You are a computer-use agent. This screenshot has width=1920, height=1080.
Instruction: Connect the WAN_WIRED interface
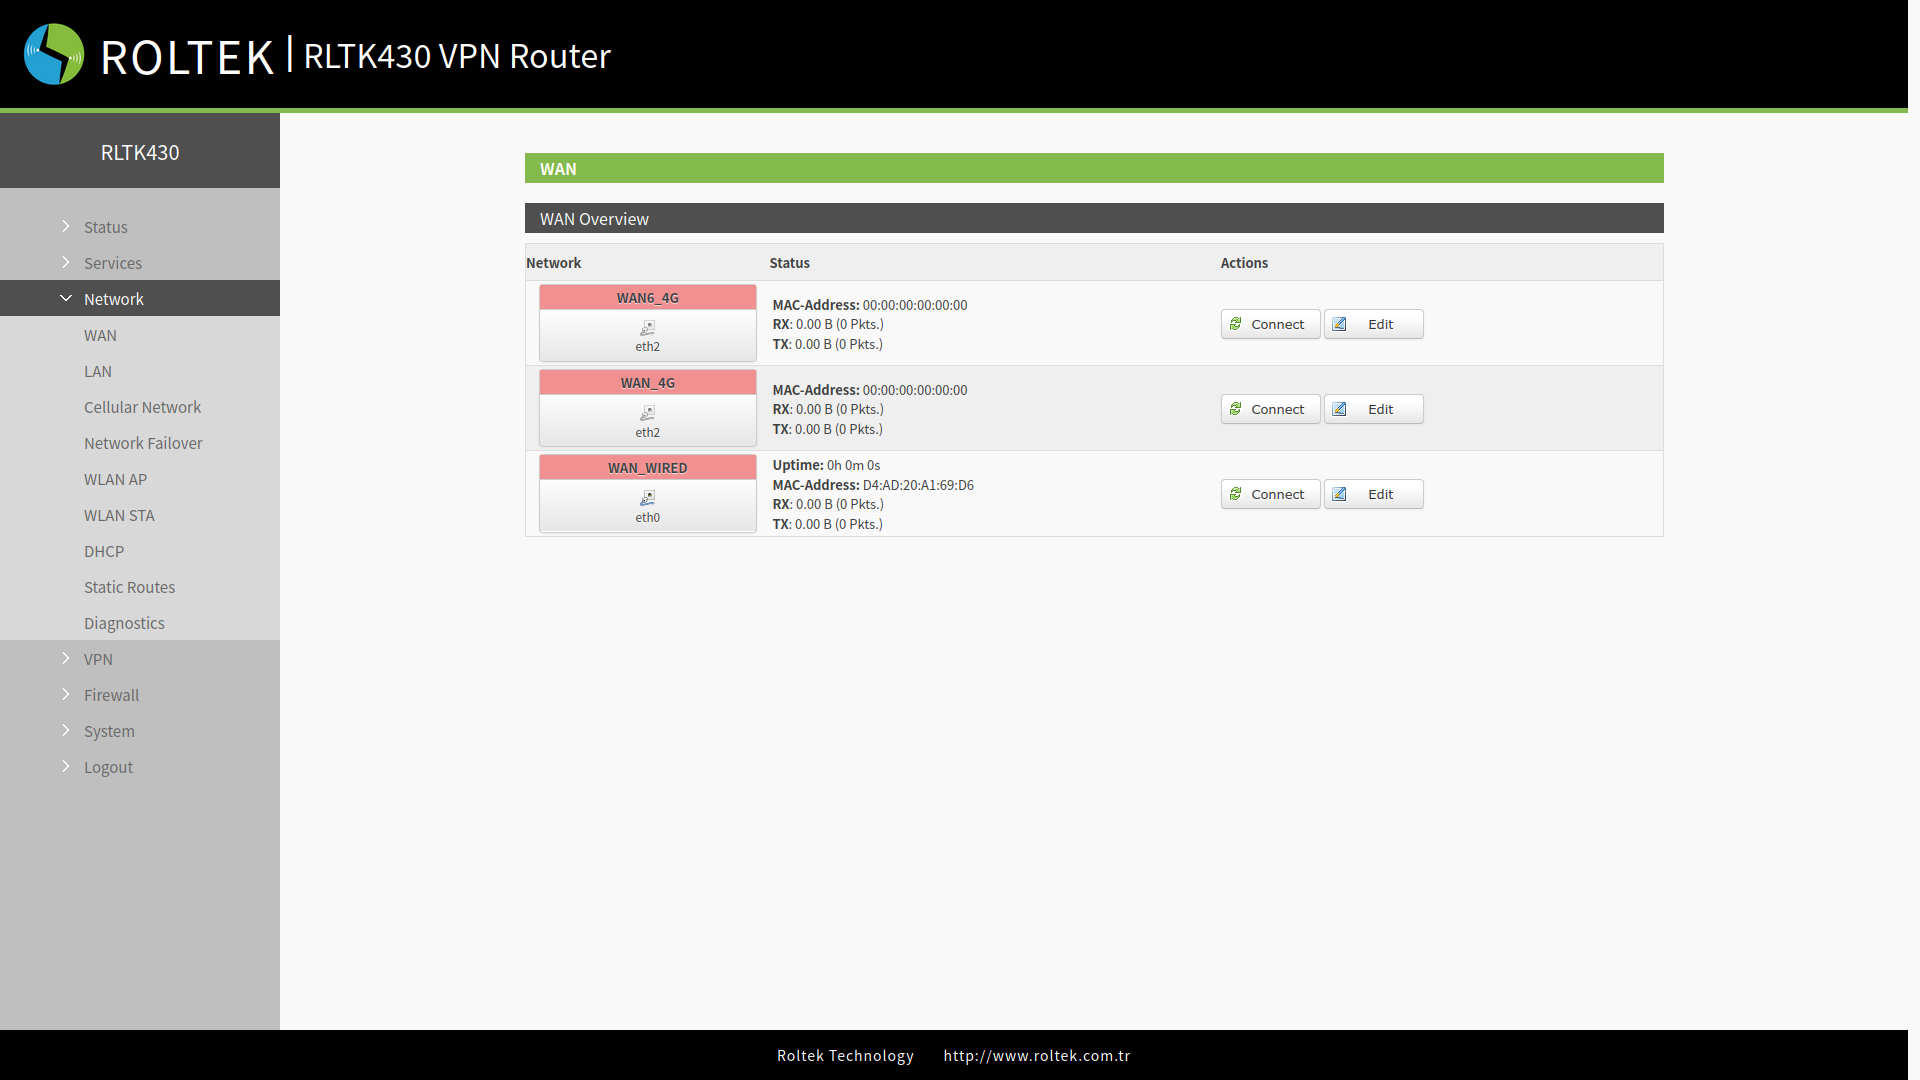(1270, 494)
